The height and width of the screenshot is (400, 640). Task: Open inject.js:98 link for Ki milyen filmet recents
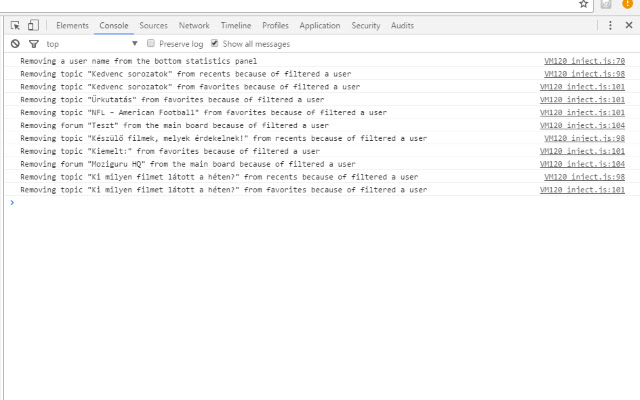[x=584, y=177]
